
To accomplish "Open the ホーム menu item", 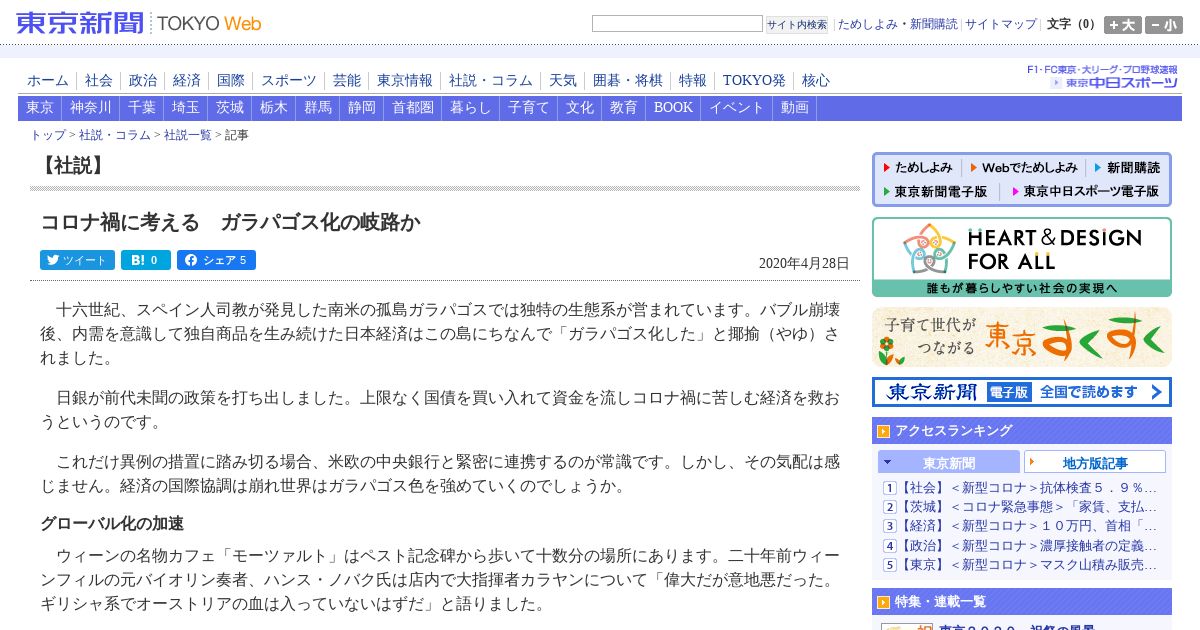I will coord(48,81).
